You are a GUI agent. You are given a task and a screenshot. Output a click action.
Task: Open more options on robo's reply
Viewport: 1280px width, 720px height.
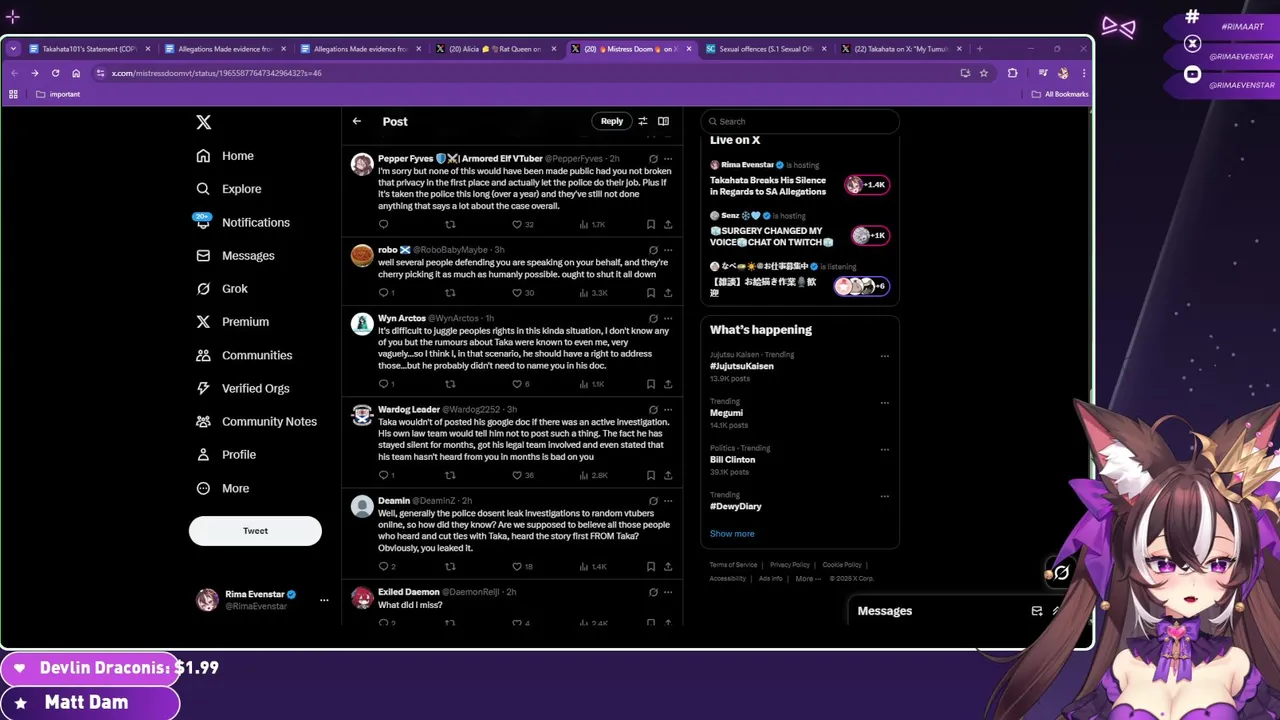(x=668, y=250)
